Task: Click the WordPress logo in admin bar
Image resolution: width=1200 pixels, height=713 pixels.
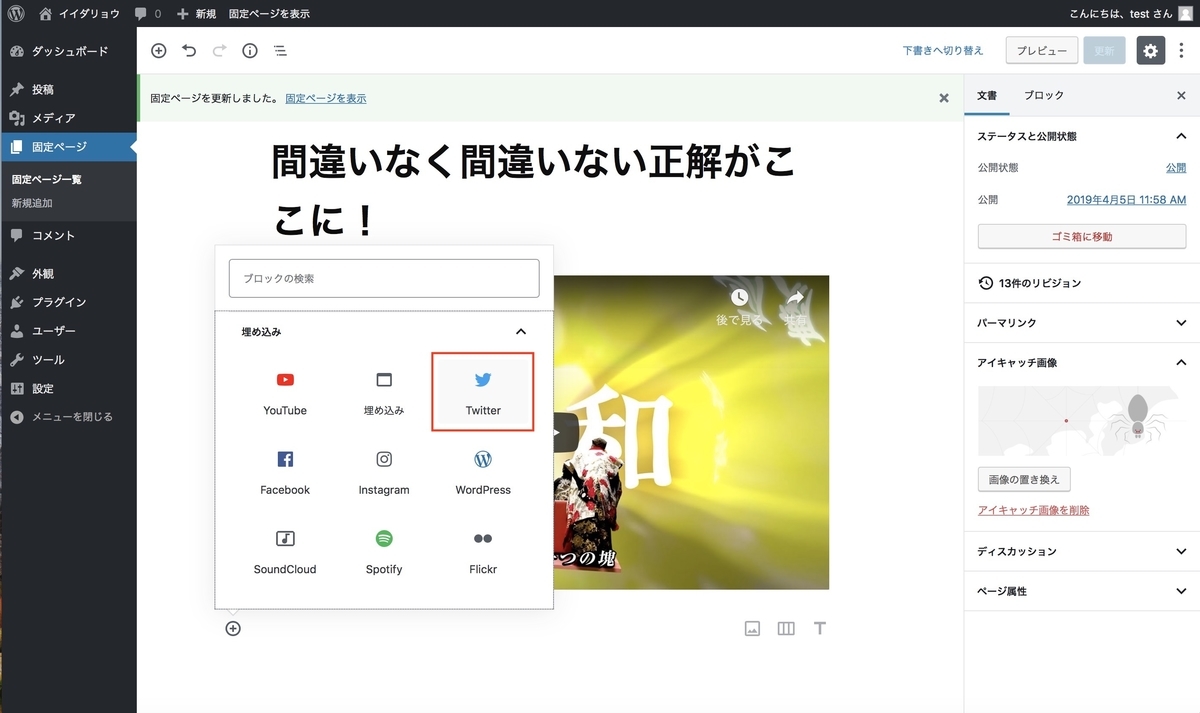Action: (x=16, y=14)
